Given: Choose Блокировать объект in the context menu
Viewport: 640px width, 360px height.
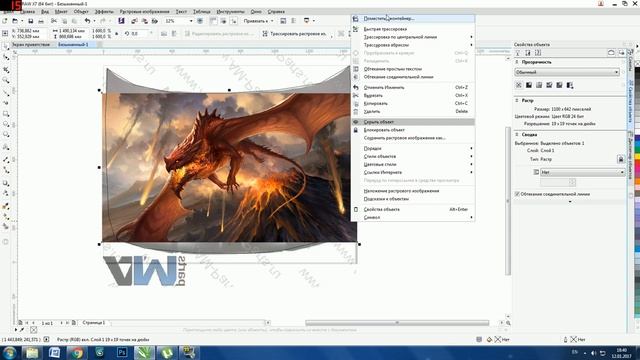Looking at the screenshot, I should [x=413, y=130].
